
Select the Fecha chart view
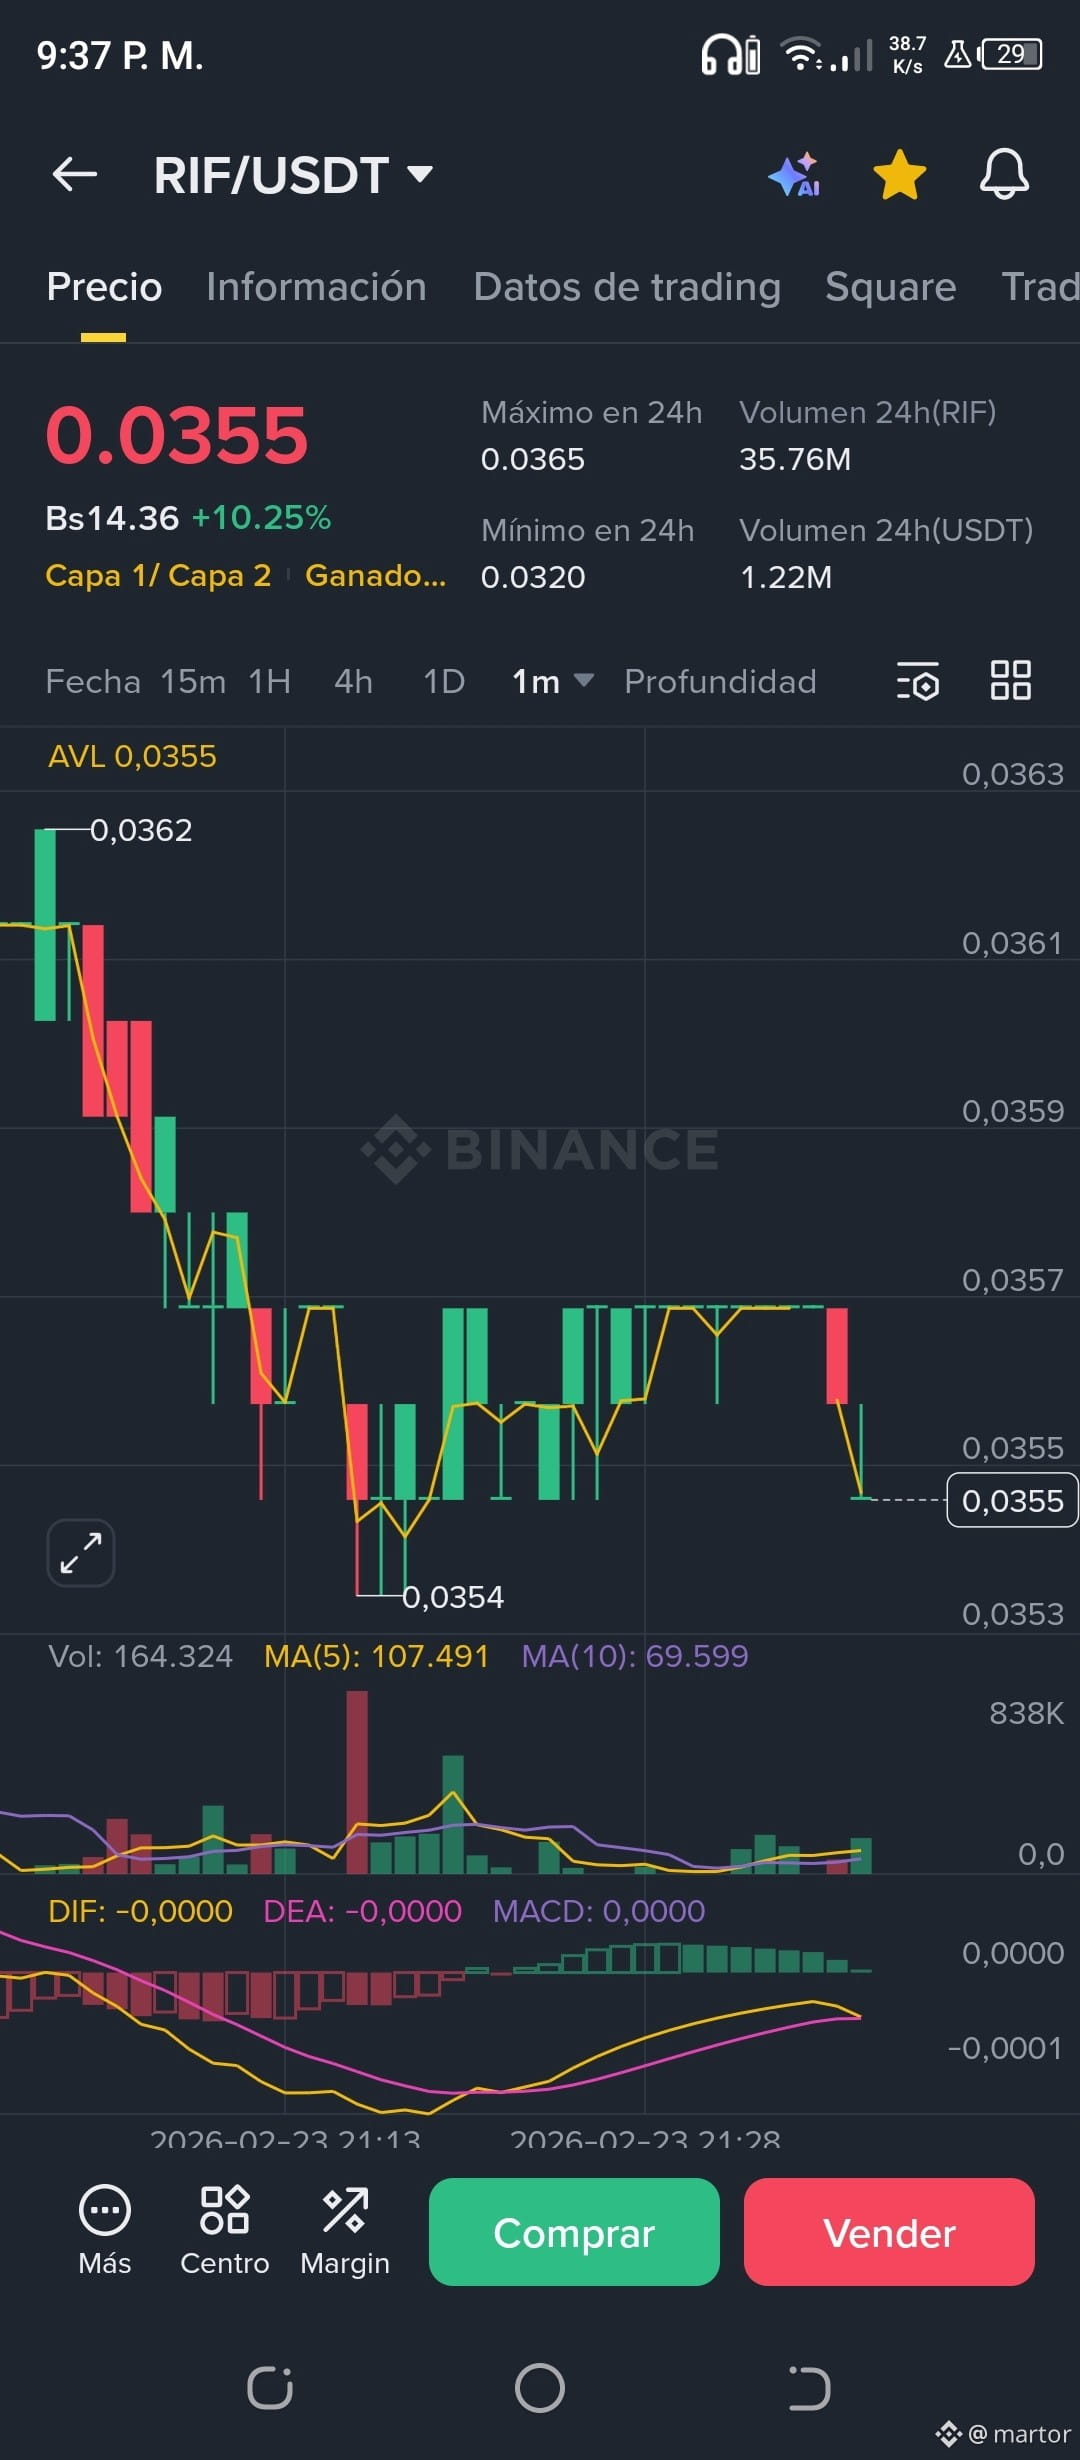tap(93, 681)
